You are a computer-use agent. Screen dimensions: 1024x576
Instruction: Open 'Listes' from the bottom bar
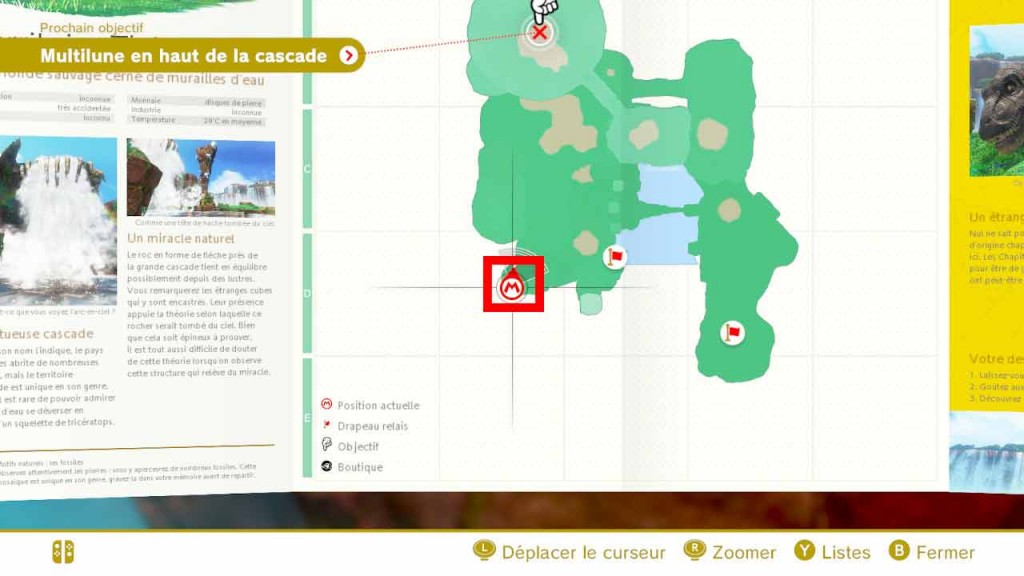(x=846, y=552)
